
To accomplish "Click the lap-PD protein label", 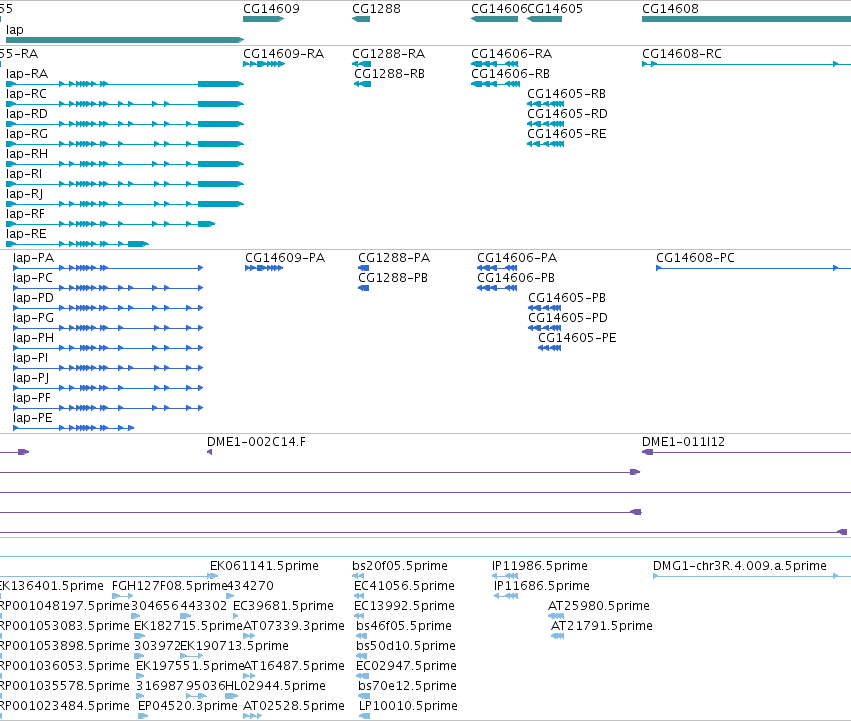I will tap(34, 298).
